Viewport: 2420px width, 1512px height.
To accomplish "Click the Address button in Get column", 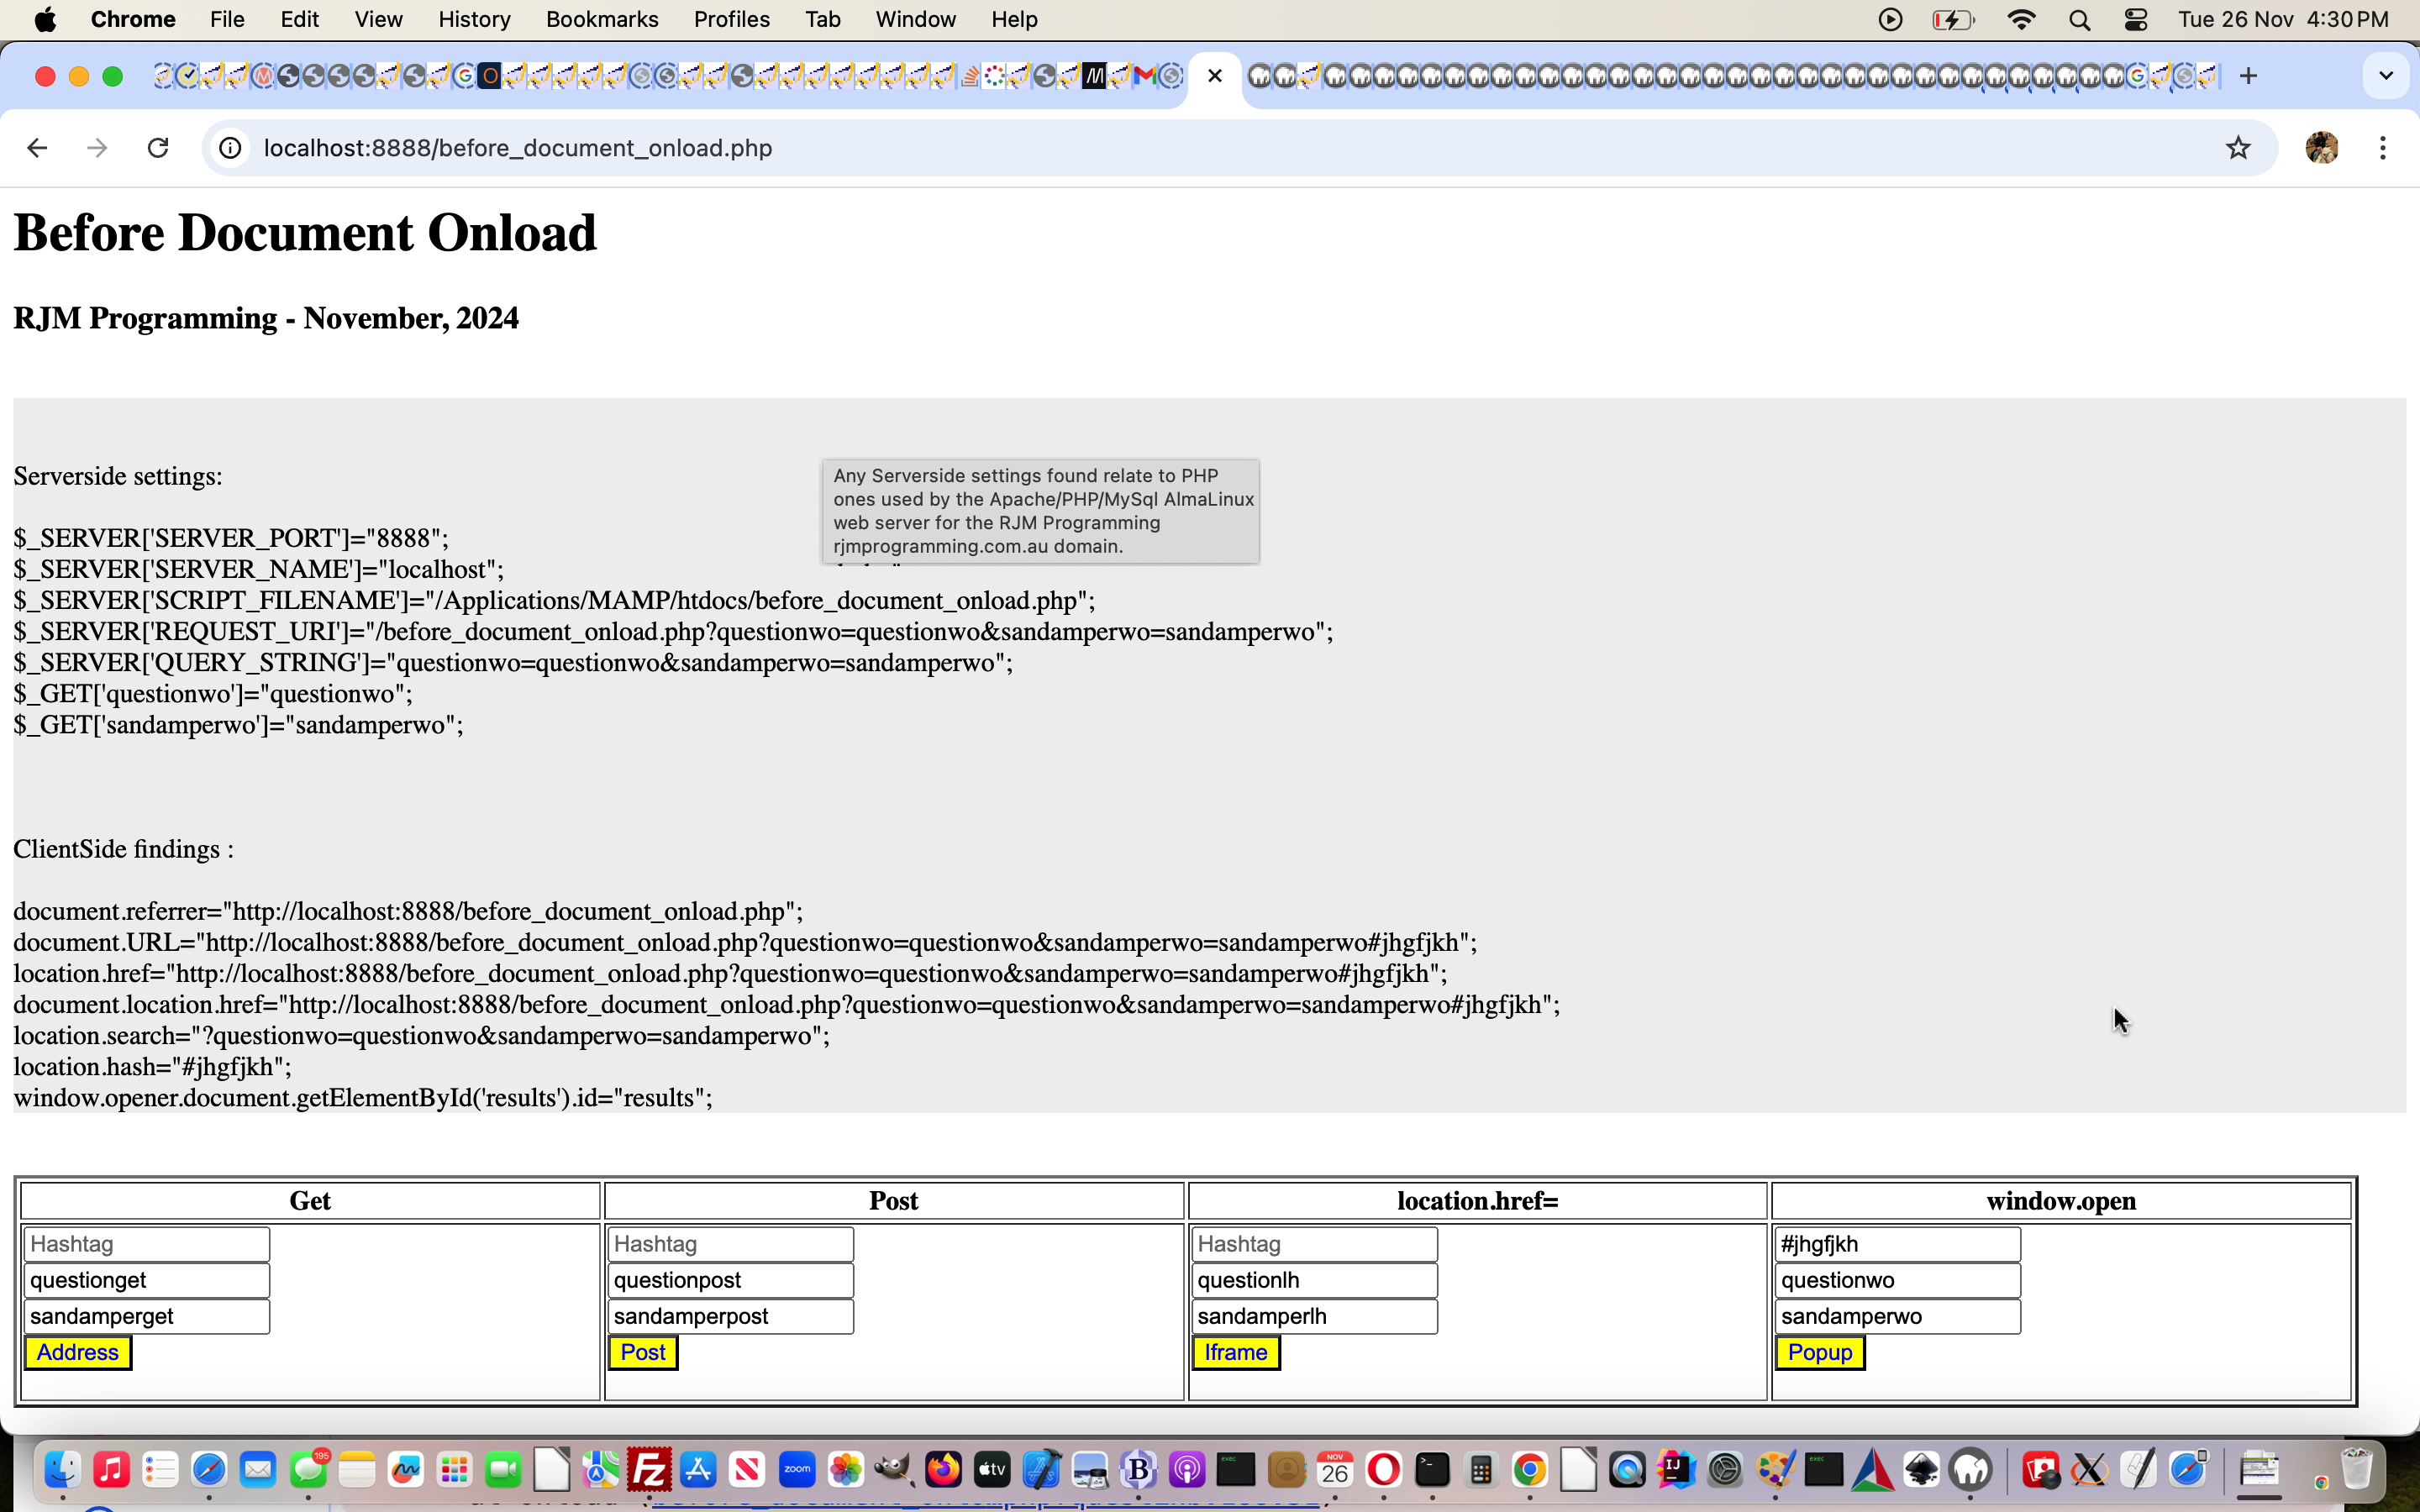I will (76, 1352).
